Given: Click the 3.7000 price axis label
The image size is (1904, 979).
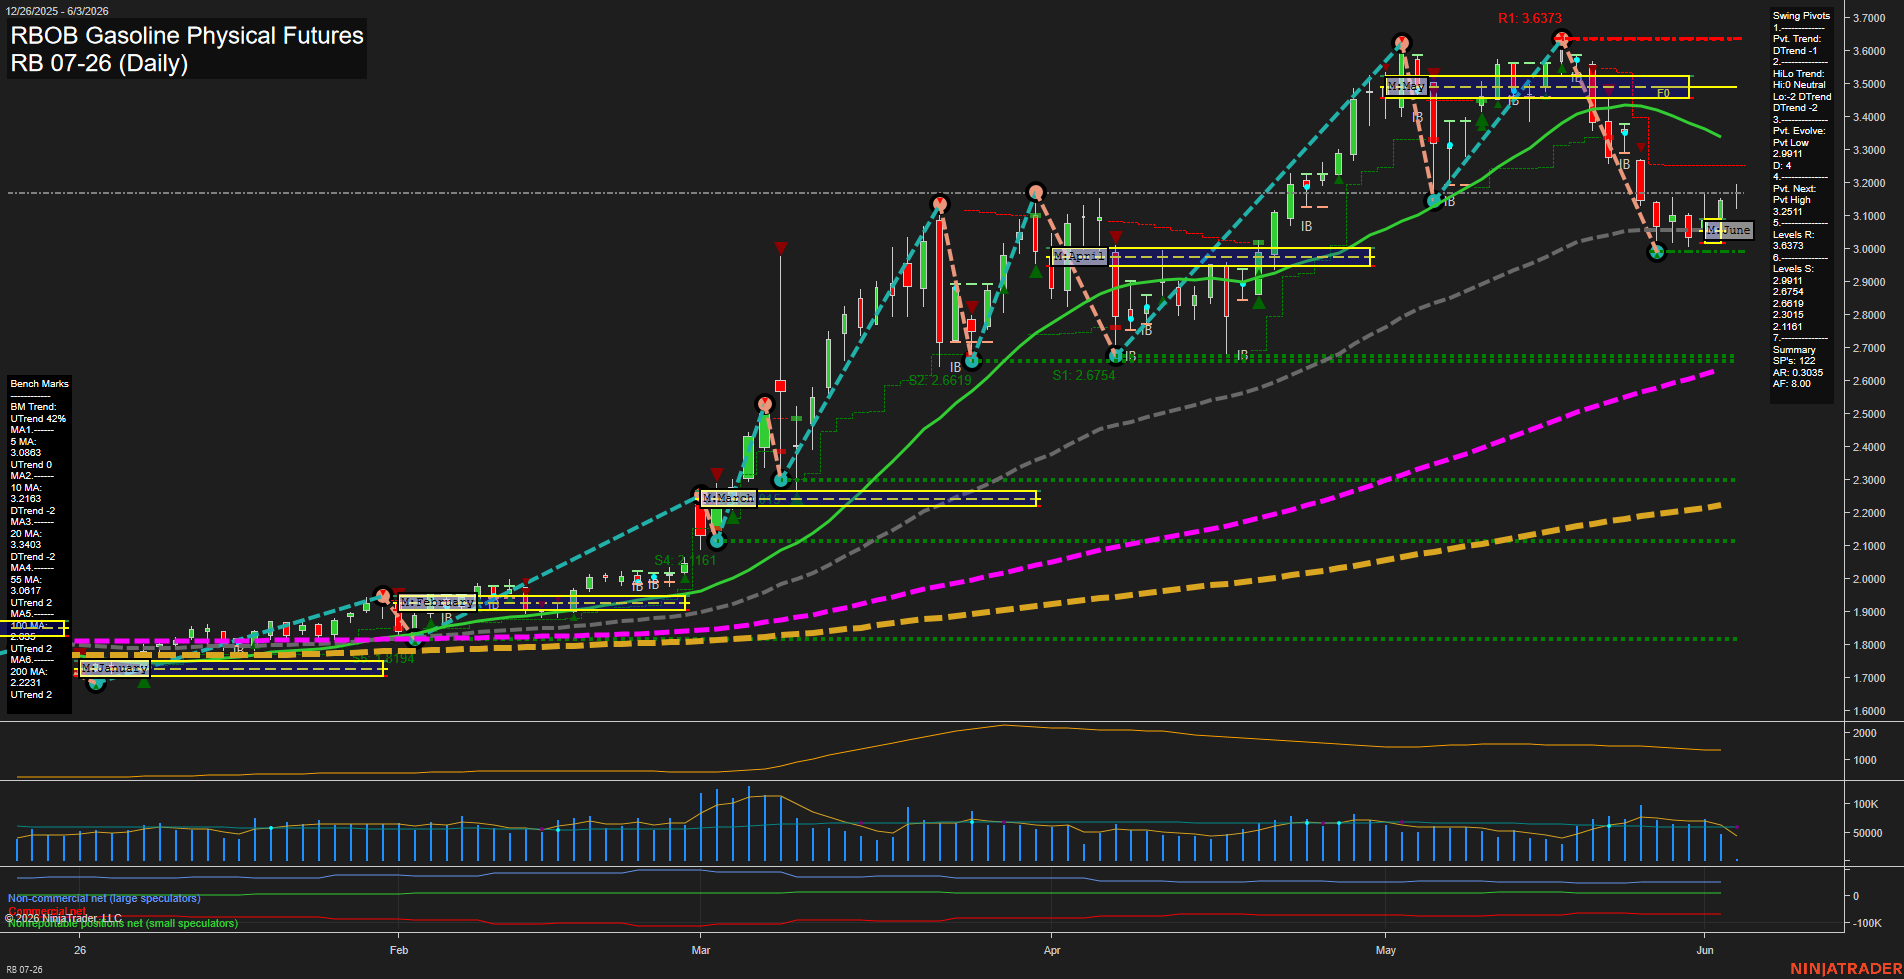Looking at the screenshot, I should coord(1869,18).
